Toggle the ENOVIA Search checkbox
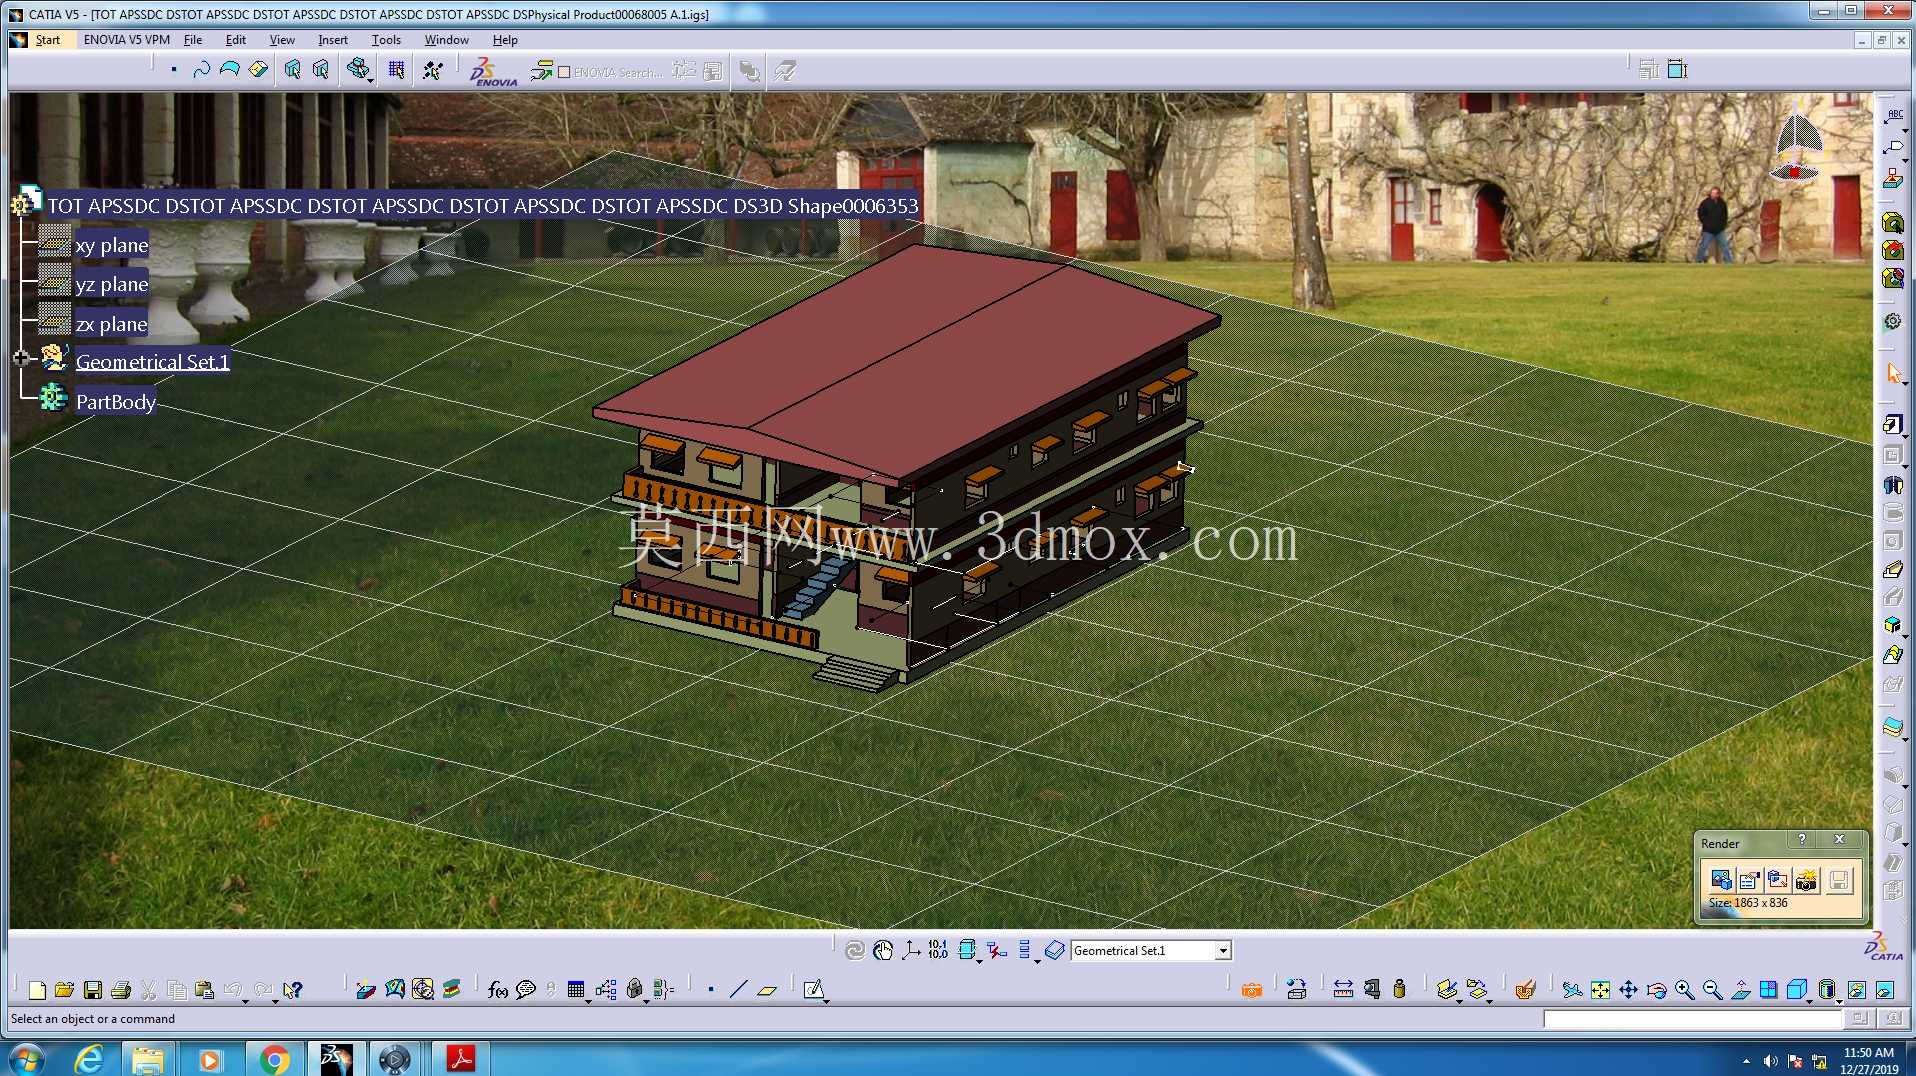Viewport: 1916px width, 1076px height. coord(564,72)
